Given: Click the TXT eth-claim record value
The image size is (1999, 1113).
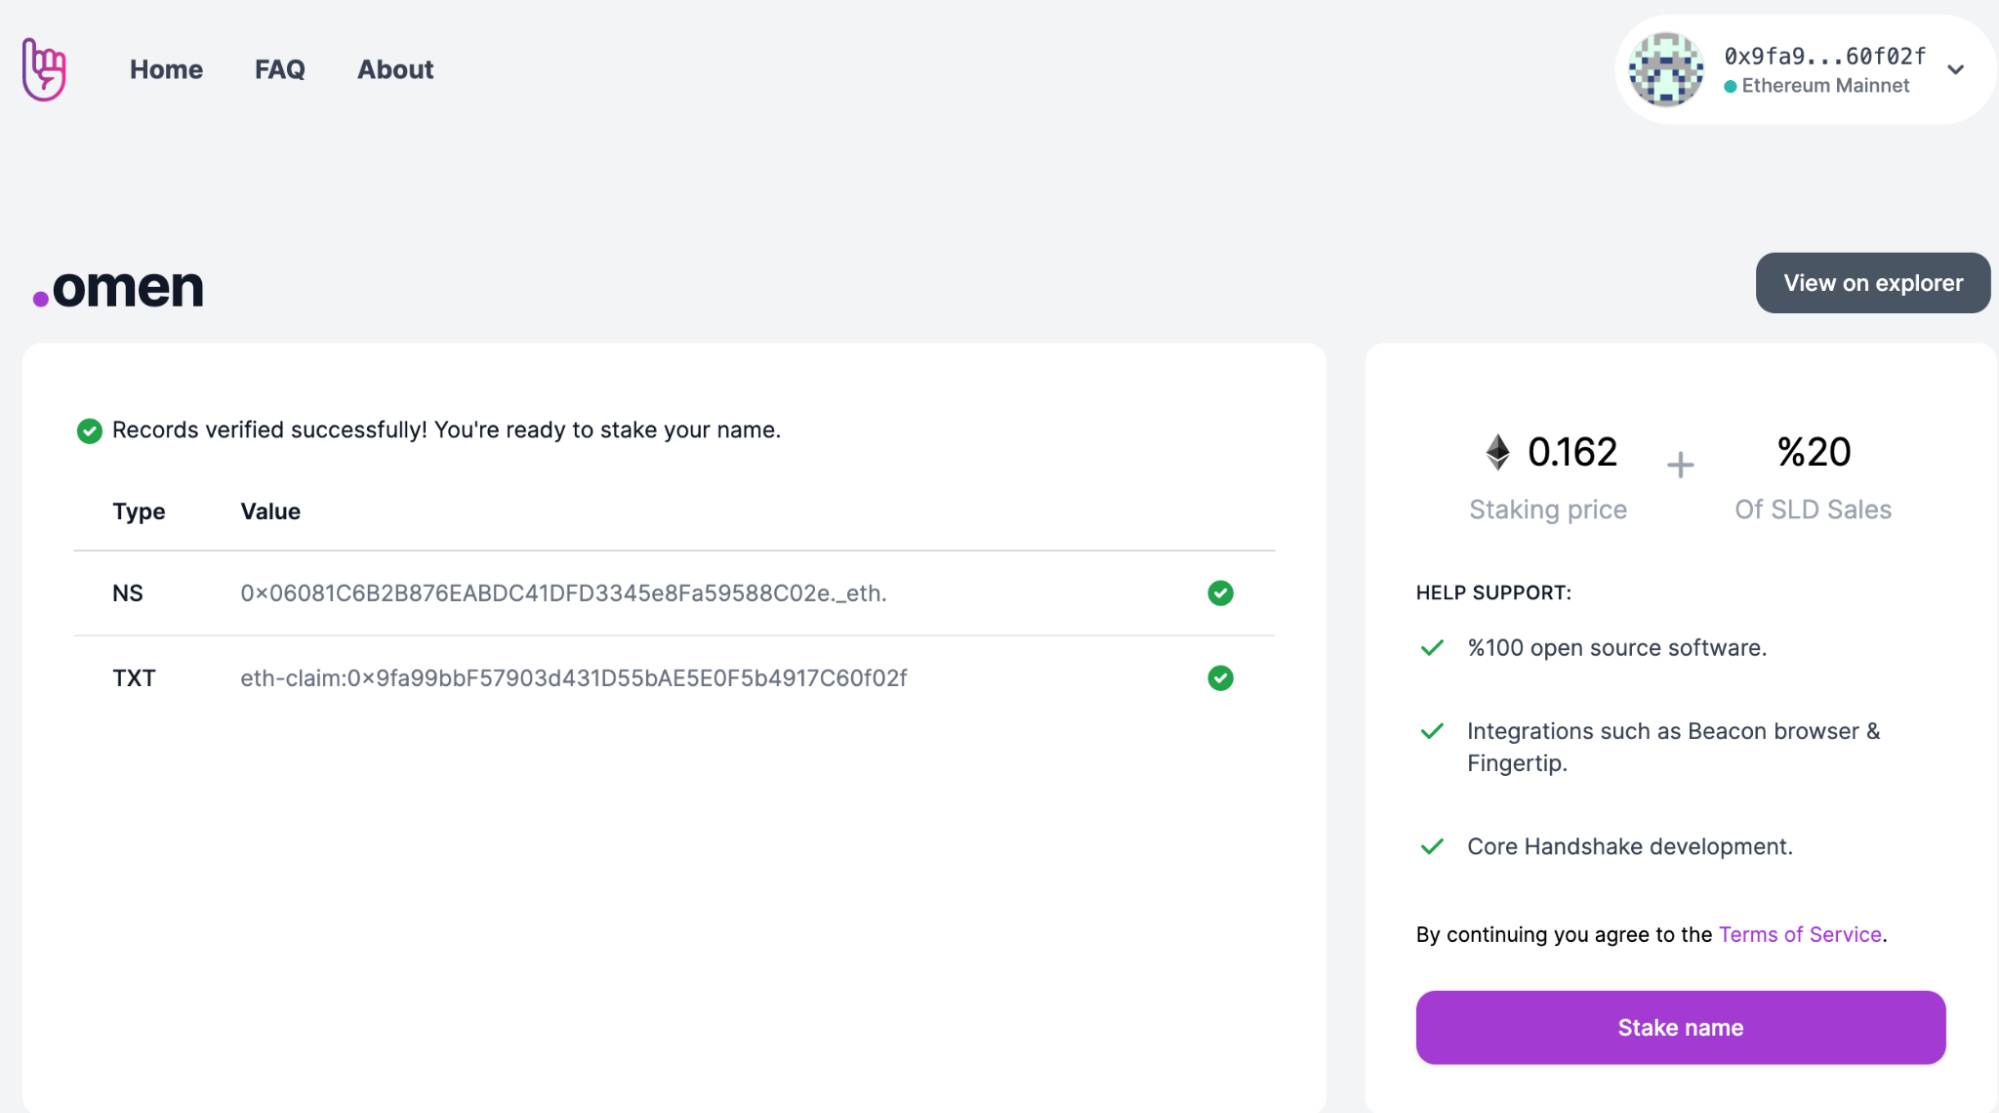Looking at the screenshot, I should [x=573, y=678].
